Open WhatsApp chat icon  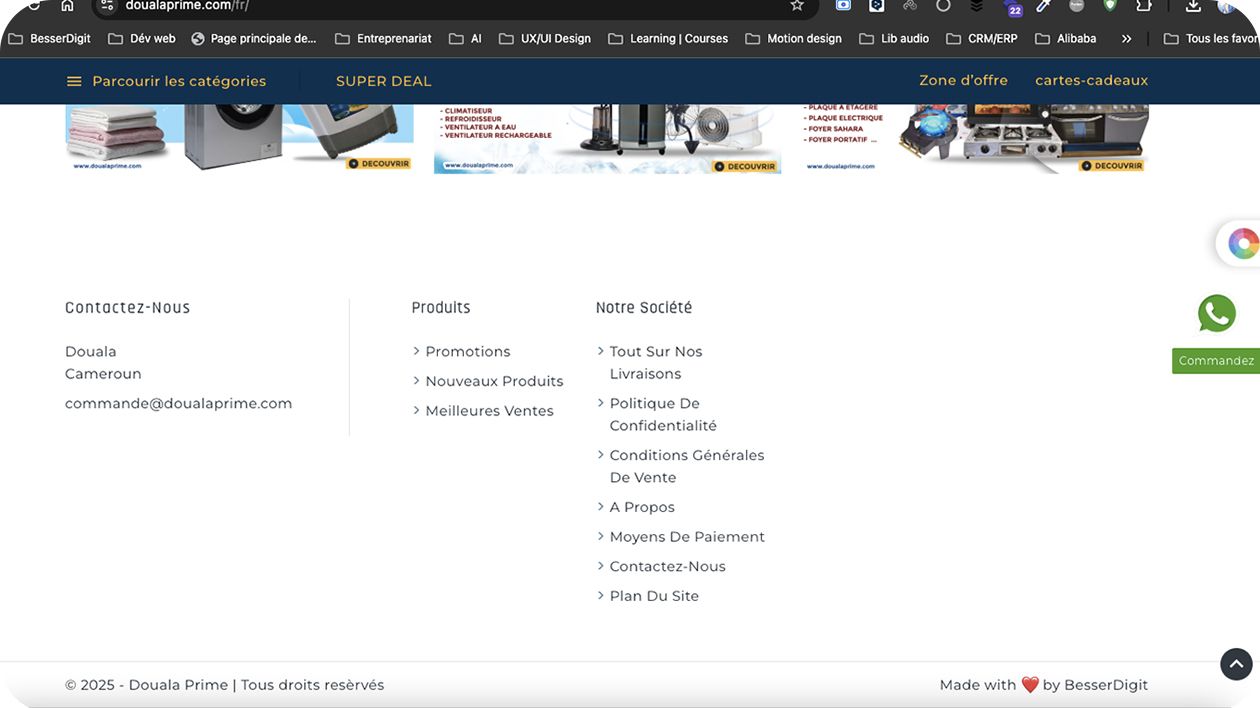(1217, 313)
